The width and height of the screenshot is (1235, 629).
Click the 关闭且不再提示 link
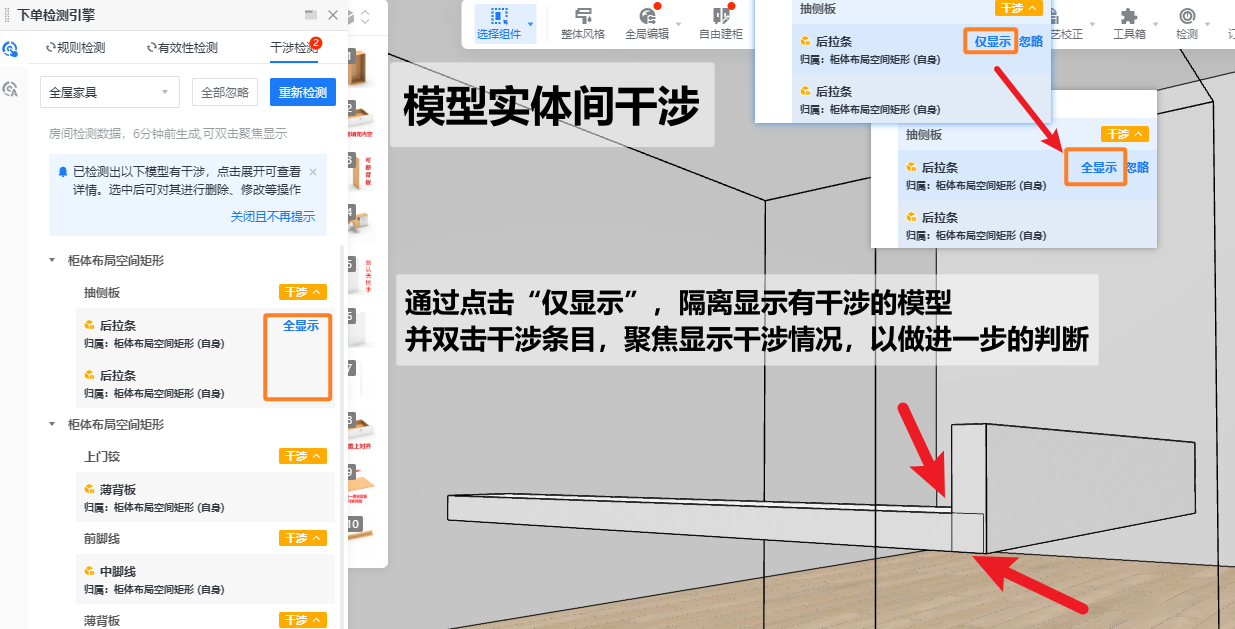(272, 216)
